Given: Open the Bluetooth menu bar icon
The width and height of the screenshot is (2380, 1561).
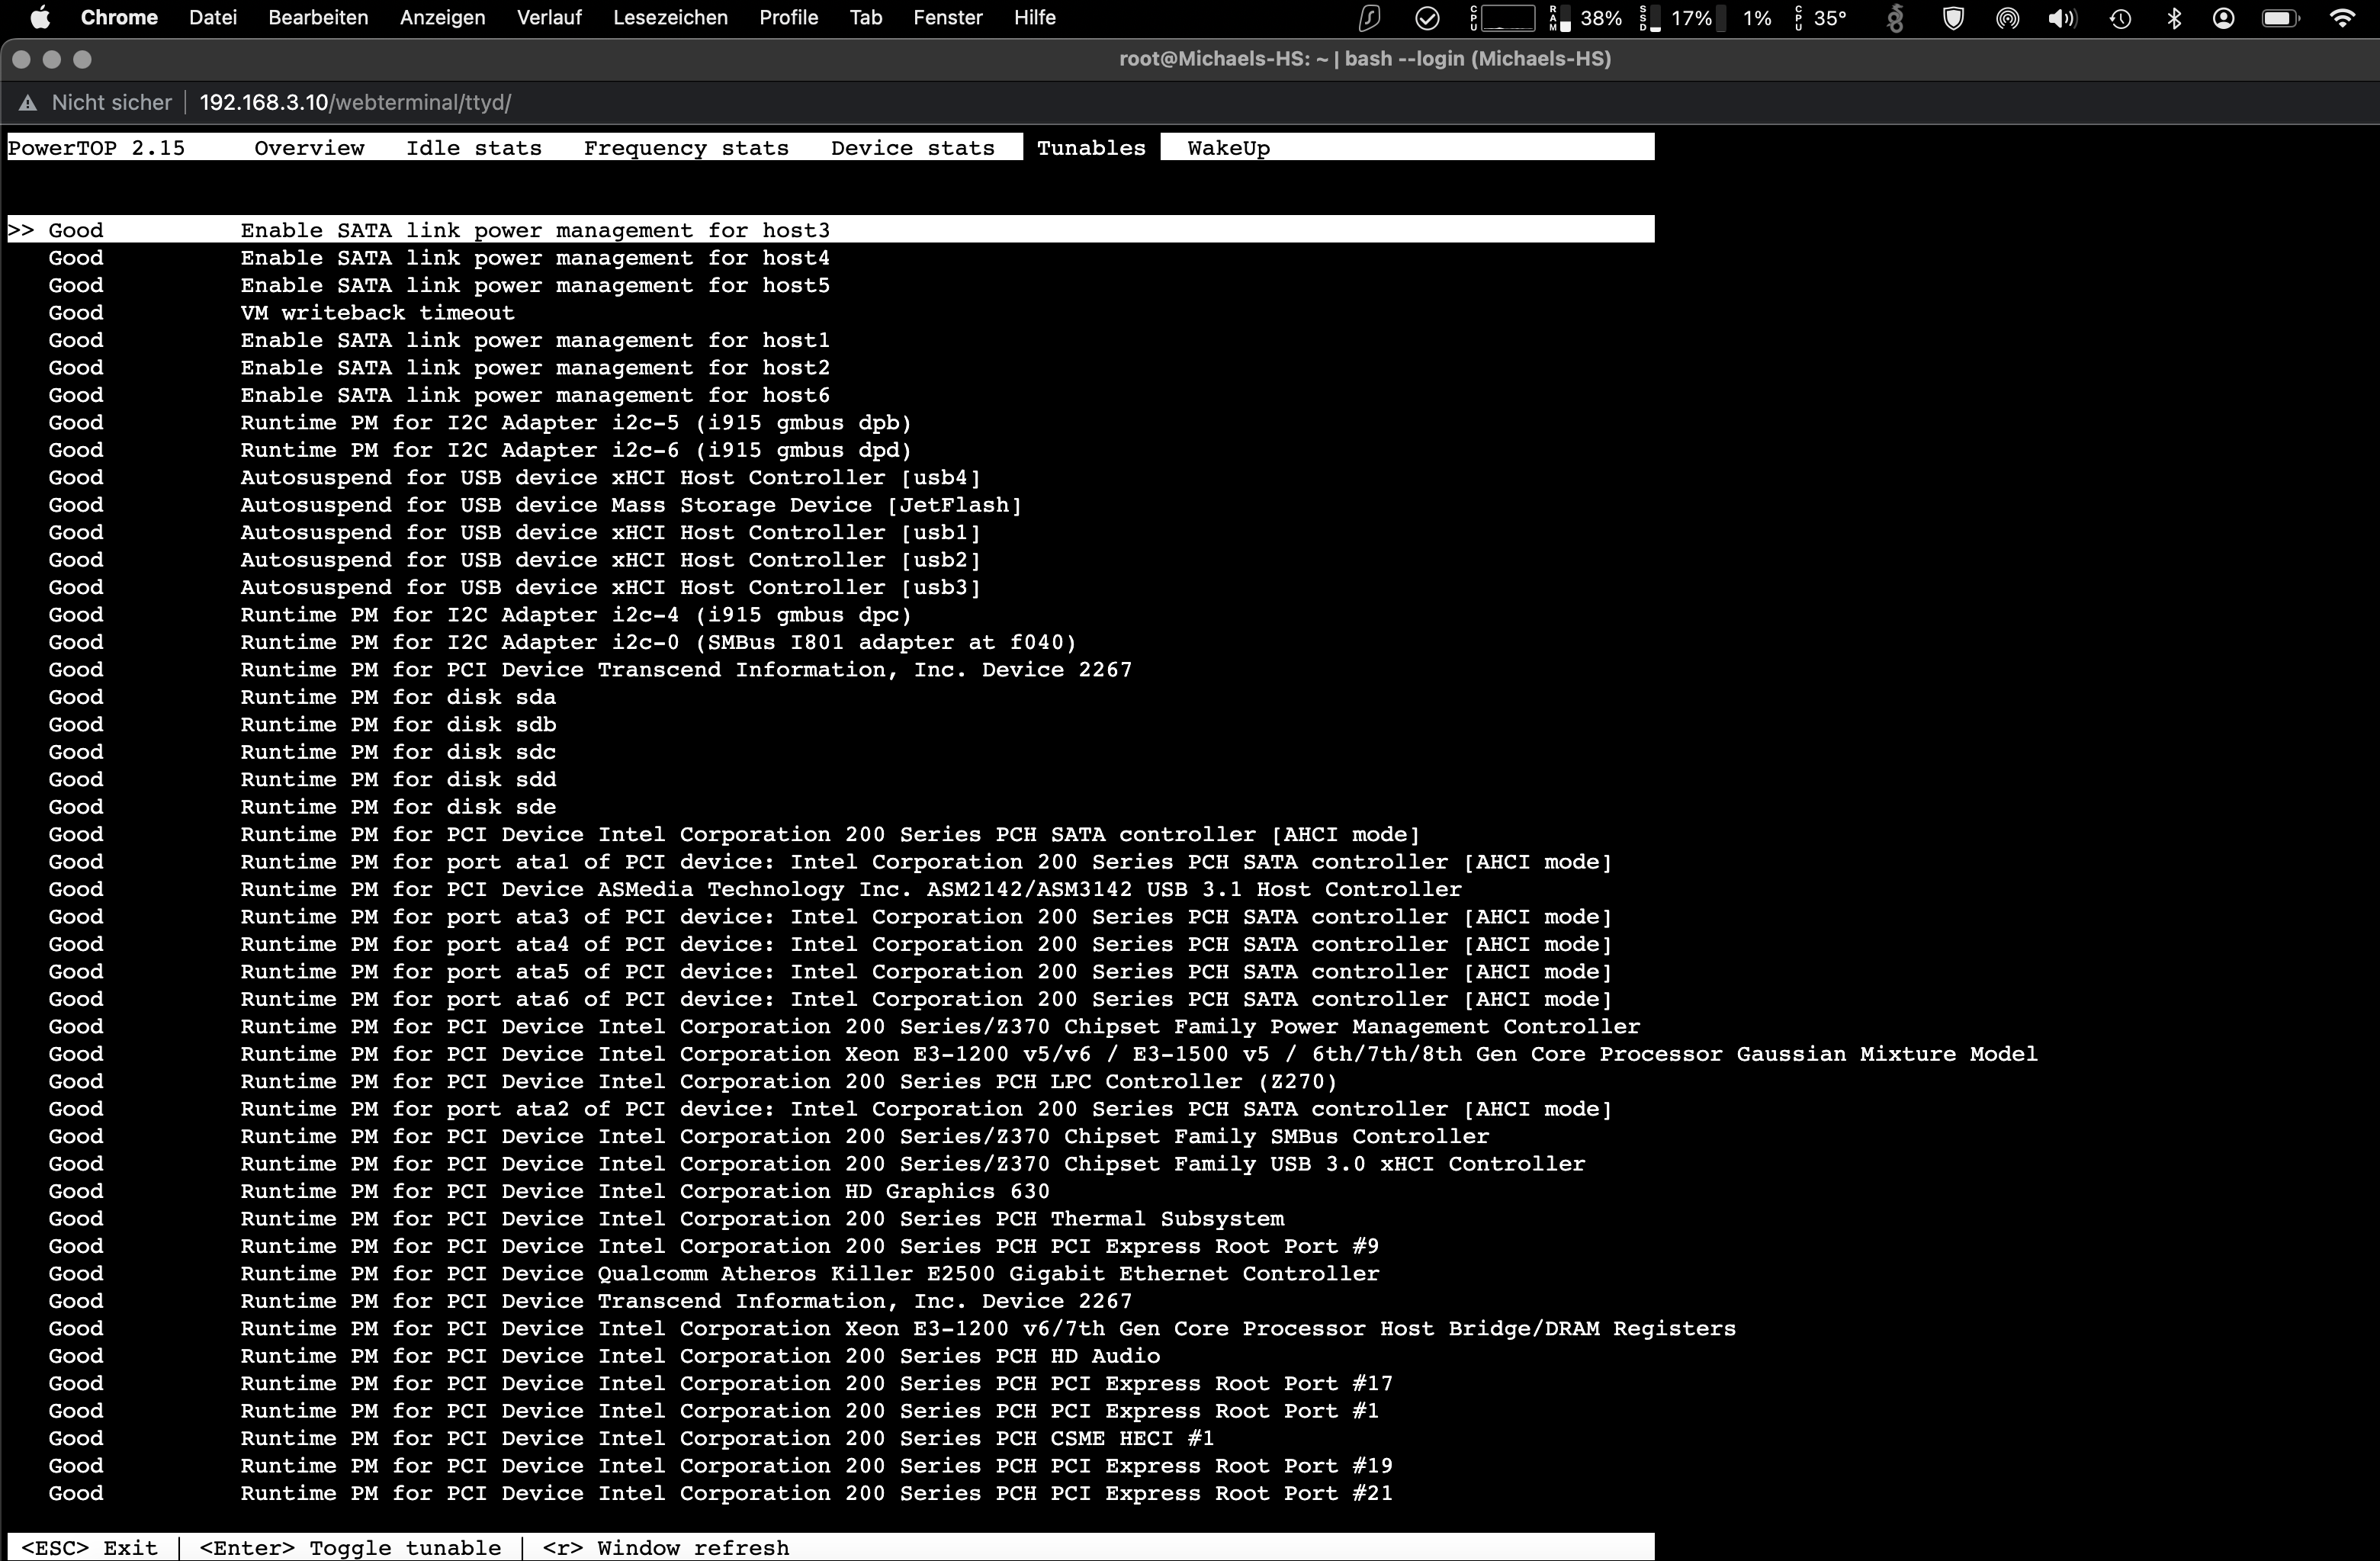Looking at the screenshot, I should 2173,18.
